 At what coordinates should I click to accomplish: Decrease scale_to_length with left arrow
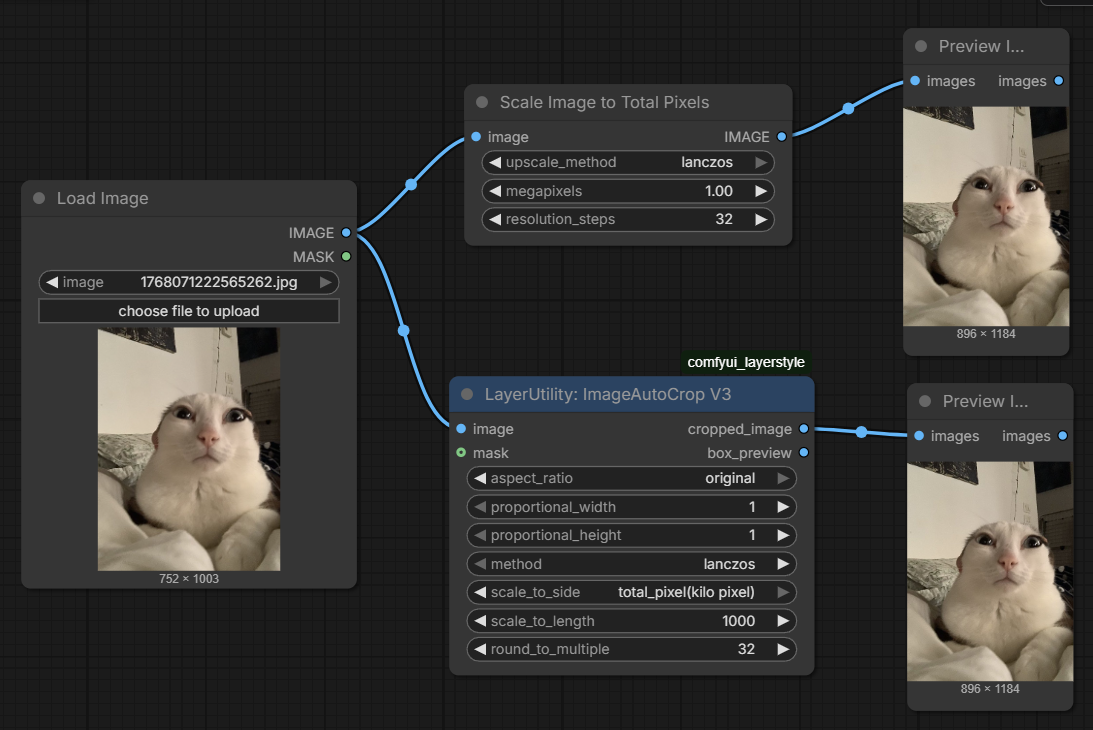[480, 621]
